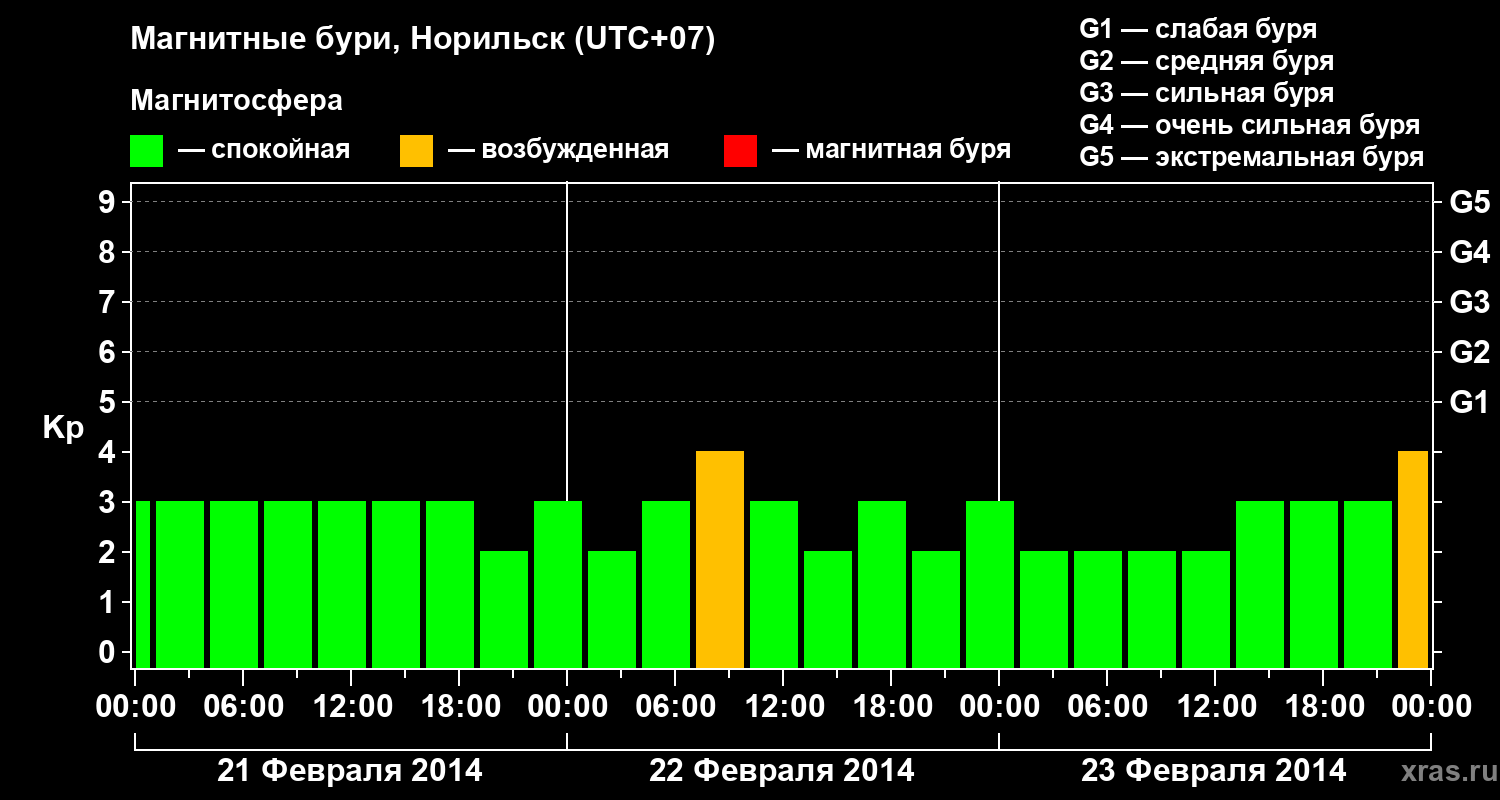Screen dimensions: 1500x800
Task: Click the 'G5 — экстремальная буря' line
Action: (1252, 157)
